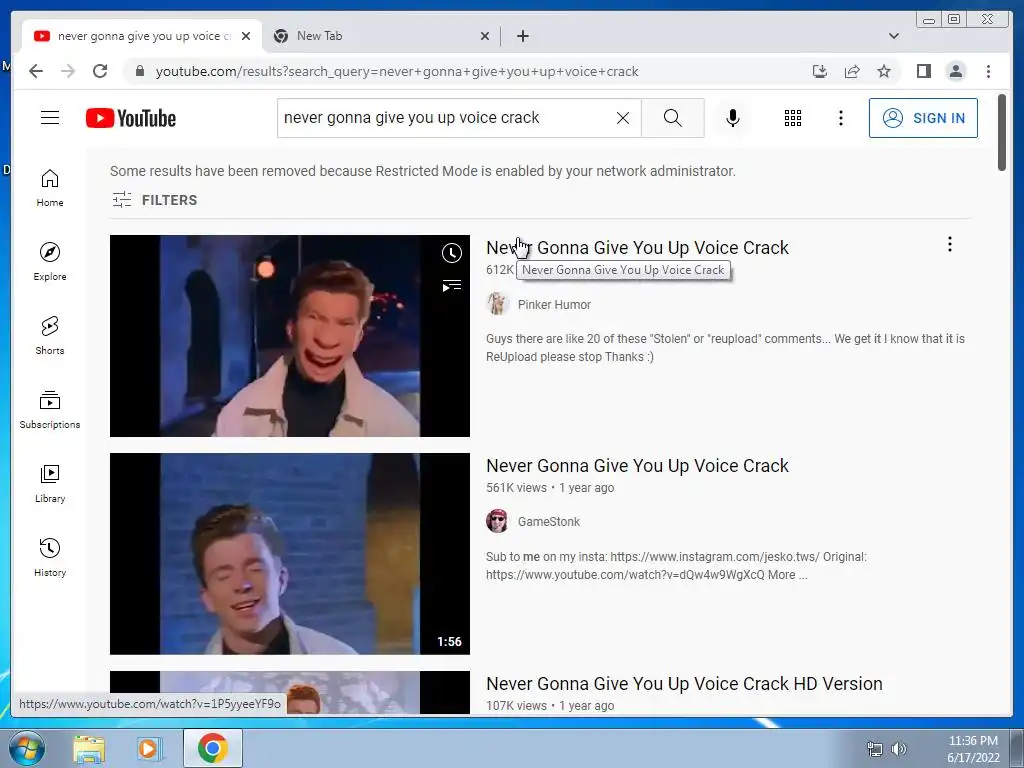
Task: Play the 1:56 video thumbnail
Action: coord(289,554)
